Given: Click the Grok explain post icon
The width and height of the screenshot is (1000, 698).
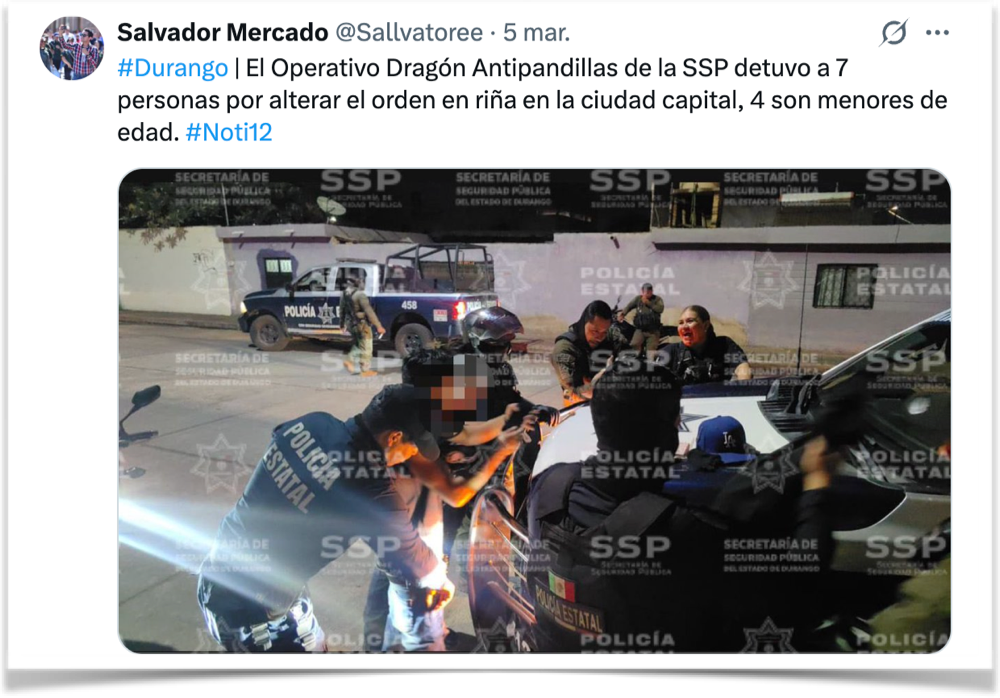Looking at the screenshot, I should tap(893, 33).
